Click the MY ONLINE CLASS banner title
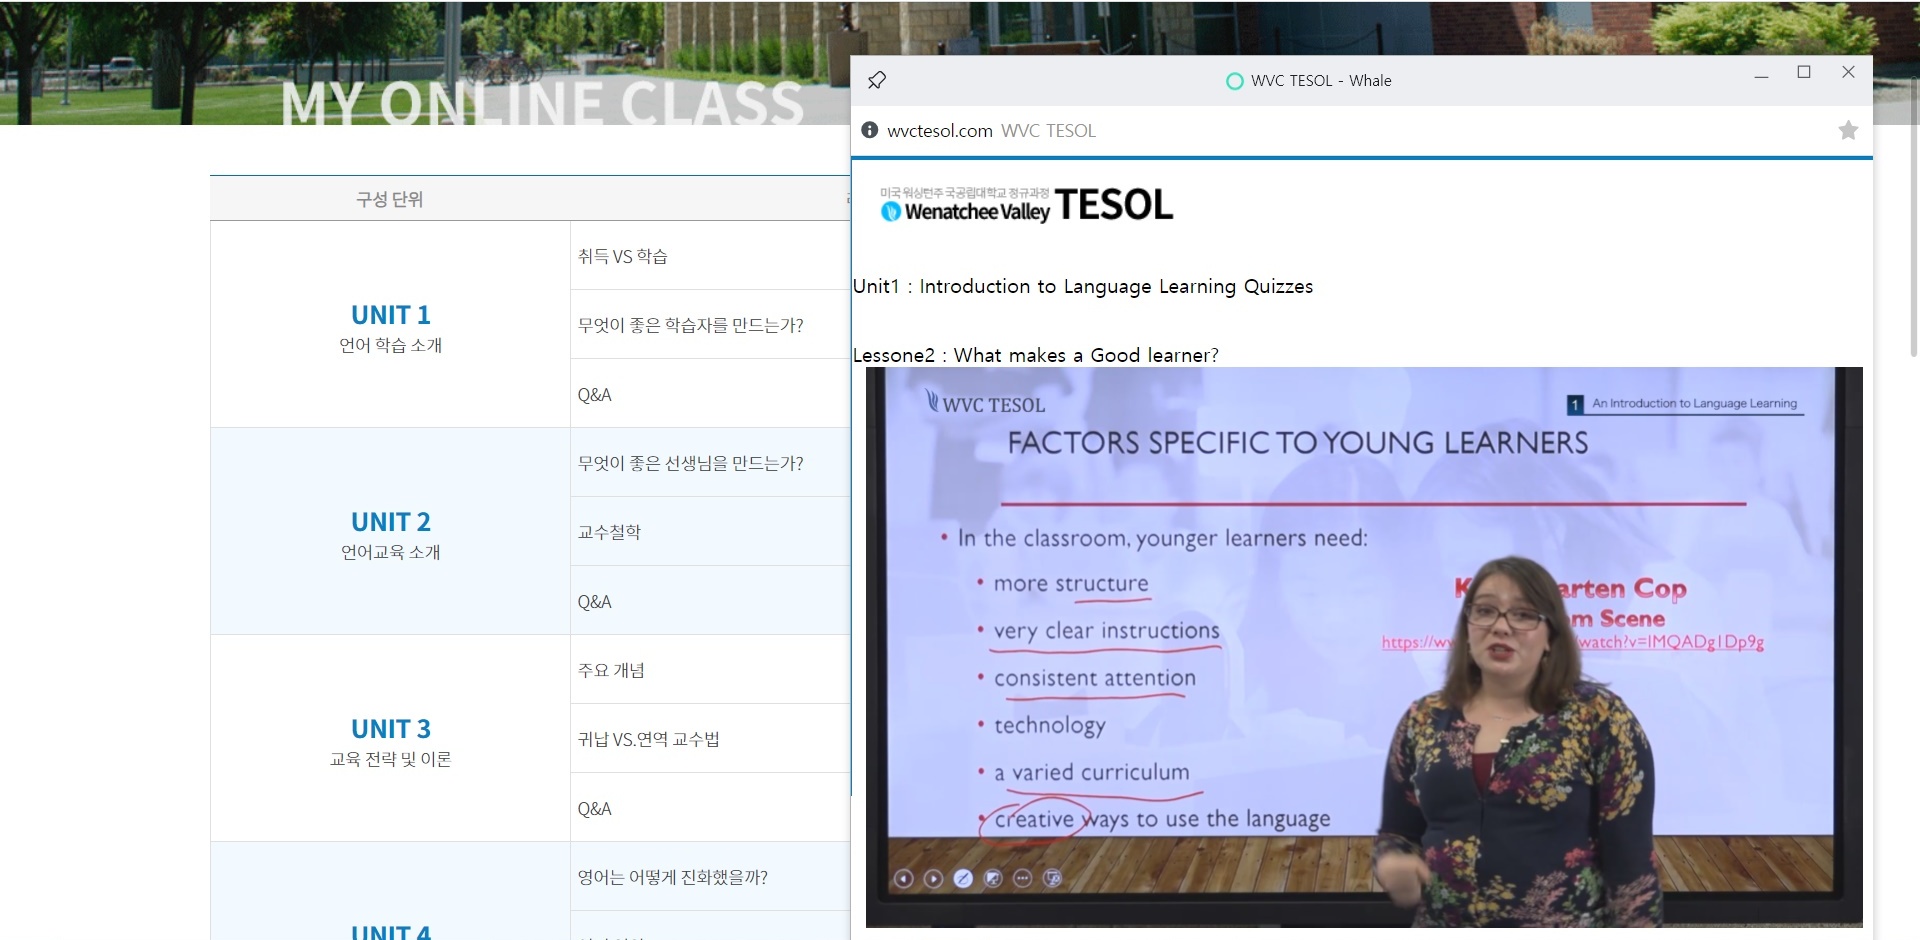The height and width of the screenshot is (940, 1920). (542, 102)
